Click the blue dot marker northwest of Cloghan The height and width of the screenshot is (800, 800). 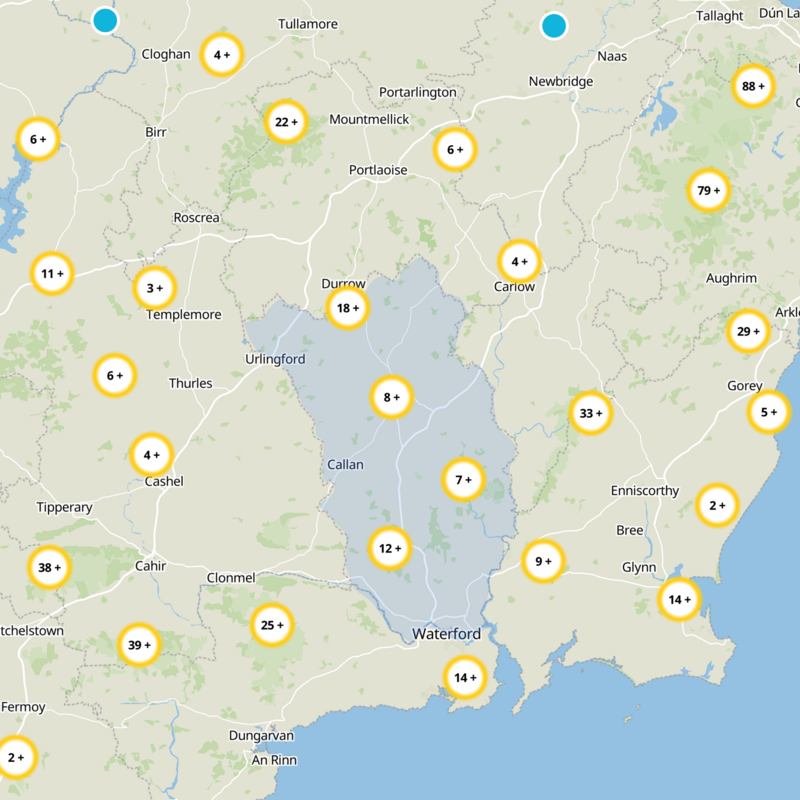coord(105,20)
